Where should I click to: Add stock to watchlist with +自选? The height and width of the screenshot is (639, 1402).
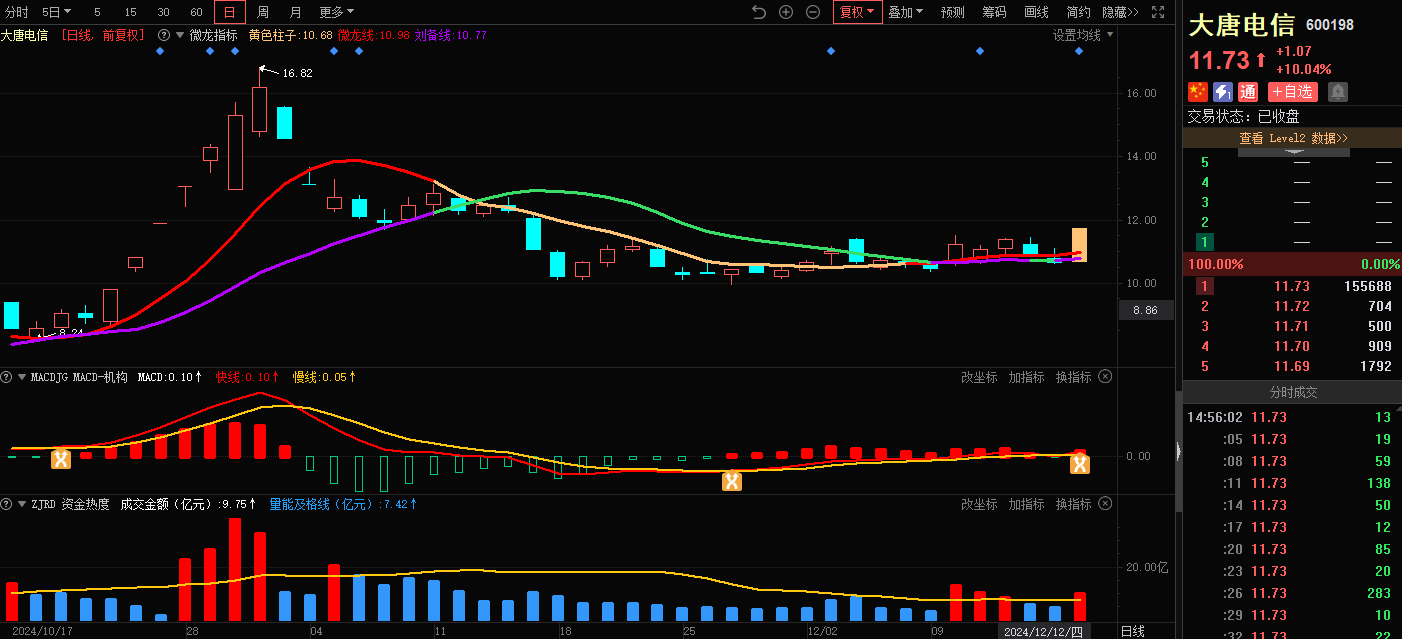[1293, 92]
